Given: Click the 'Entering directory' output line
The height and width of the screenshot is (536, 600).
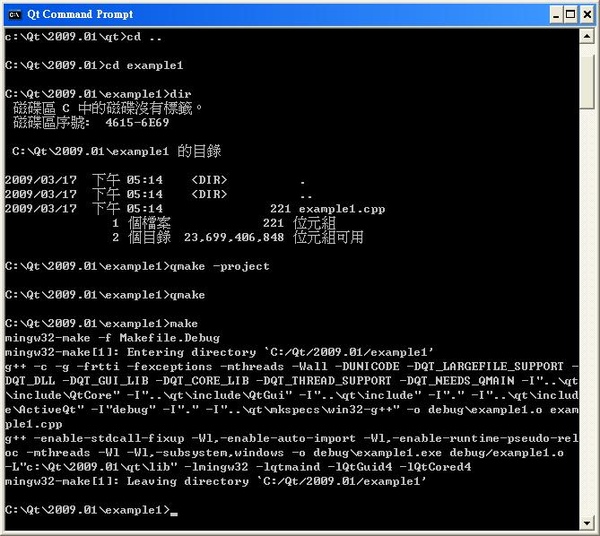Looking at the screenshot, I should click(x=219, y=352).
